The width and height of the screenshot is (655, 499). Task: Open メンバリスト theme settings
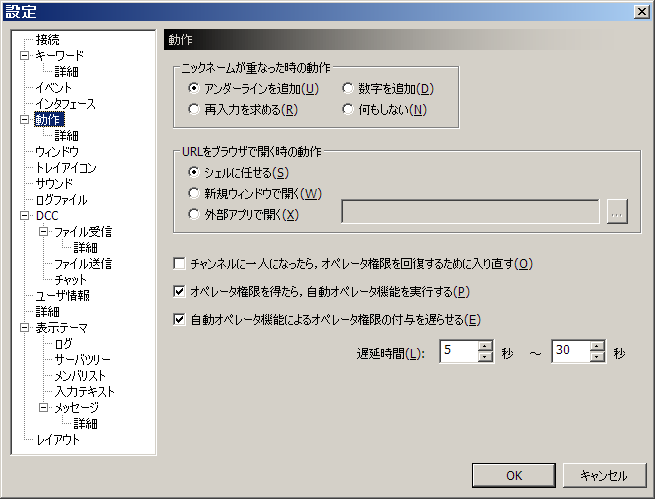coord(80,376)
